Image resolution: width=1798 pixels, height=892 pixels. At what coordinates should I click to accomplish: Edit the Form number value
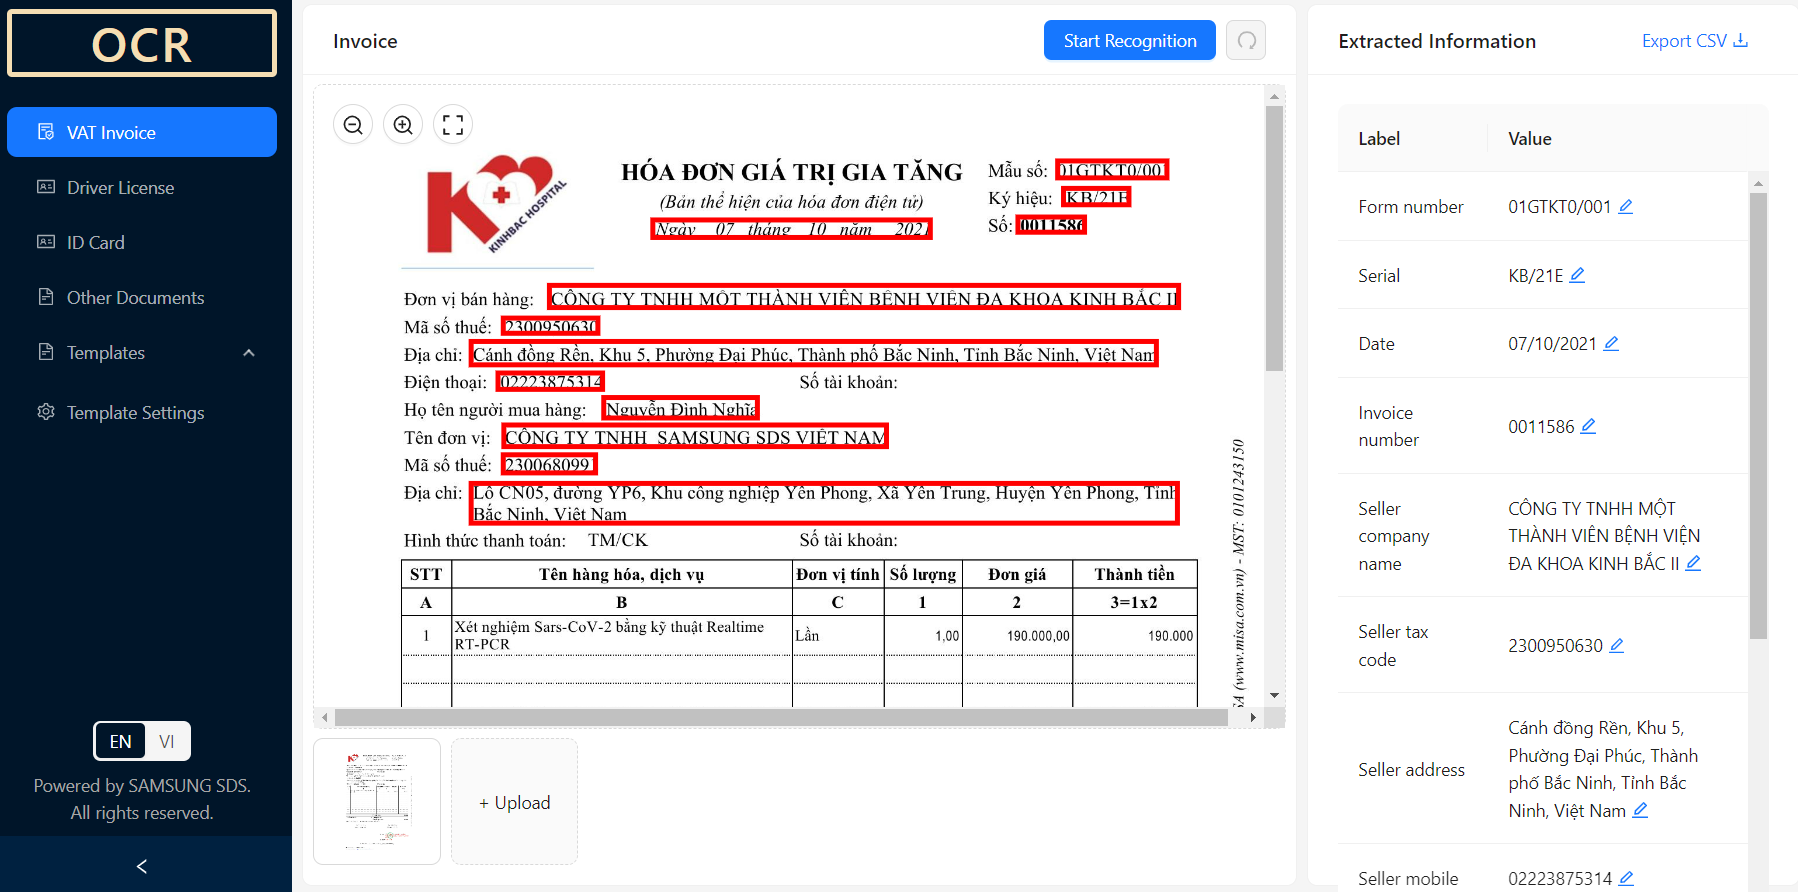1626,206
